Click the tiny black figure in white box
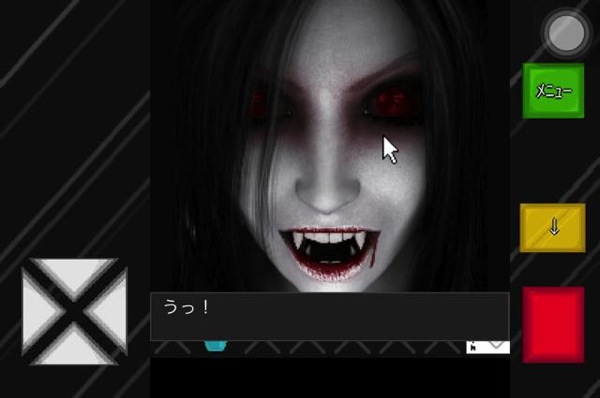 point(473,346)
